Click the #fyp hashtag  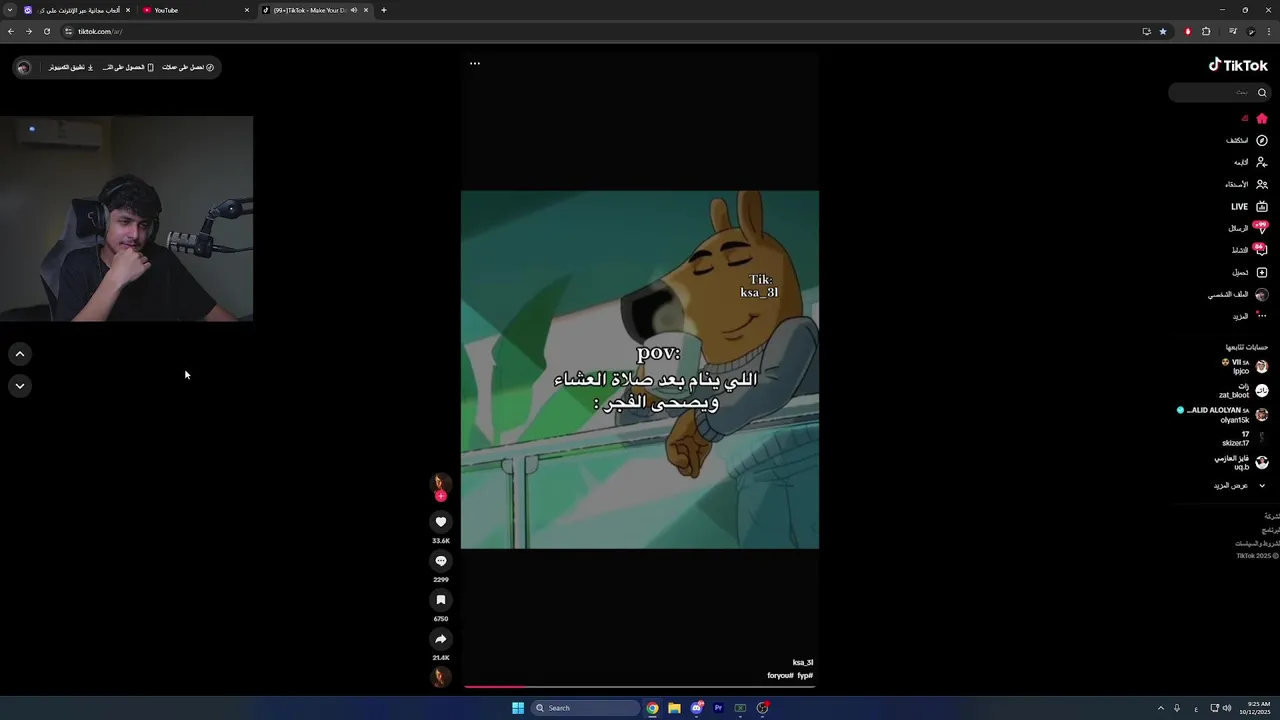tap(805, 676)
